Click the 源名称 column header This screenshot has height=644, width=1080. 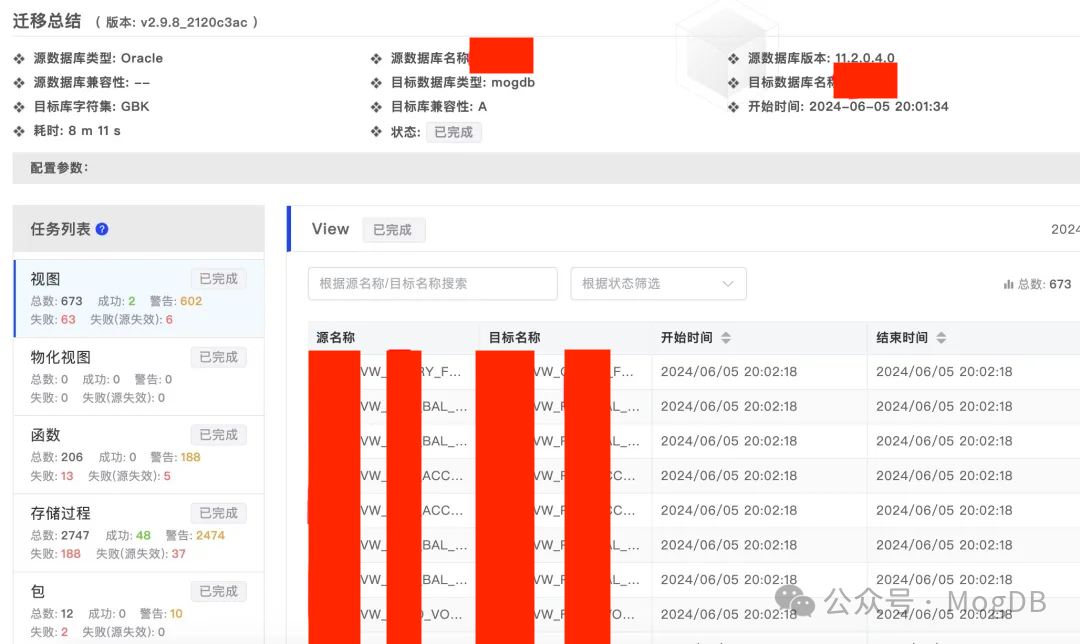[x=336, y=338]
